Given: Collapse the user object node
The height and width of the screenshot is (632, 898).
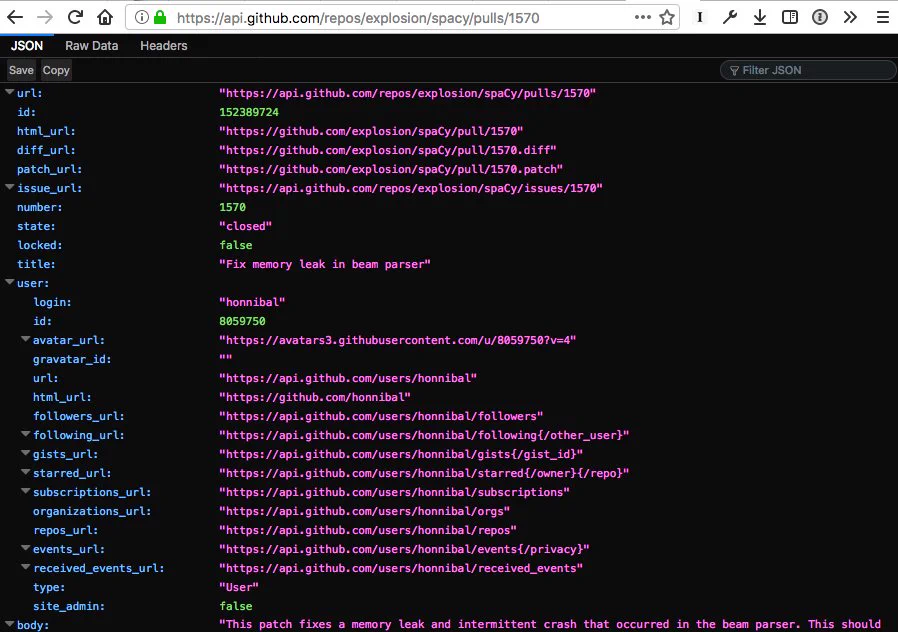Looking at the screenshot, I should click(x=10, y=282).
